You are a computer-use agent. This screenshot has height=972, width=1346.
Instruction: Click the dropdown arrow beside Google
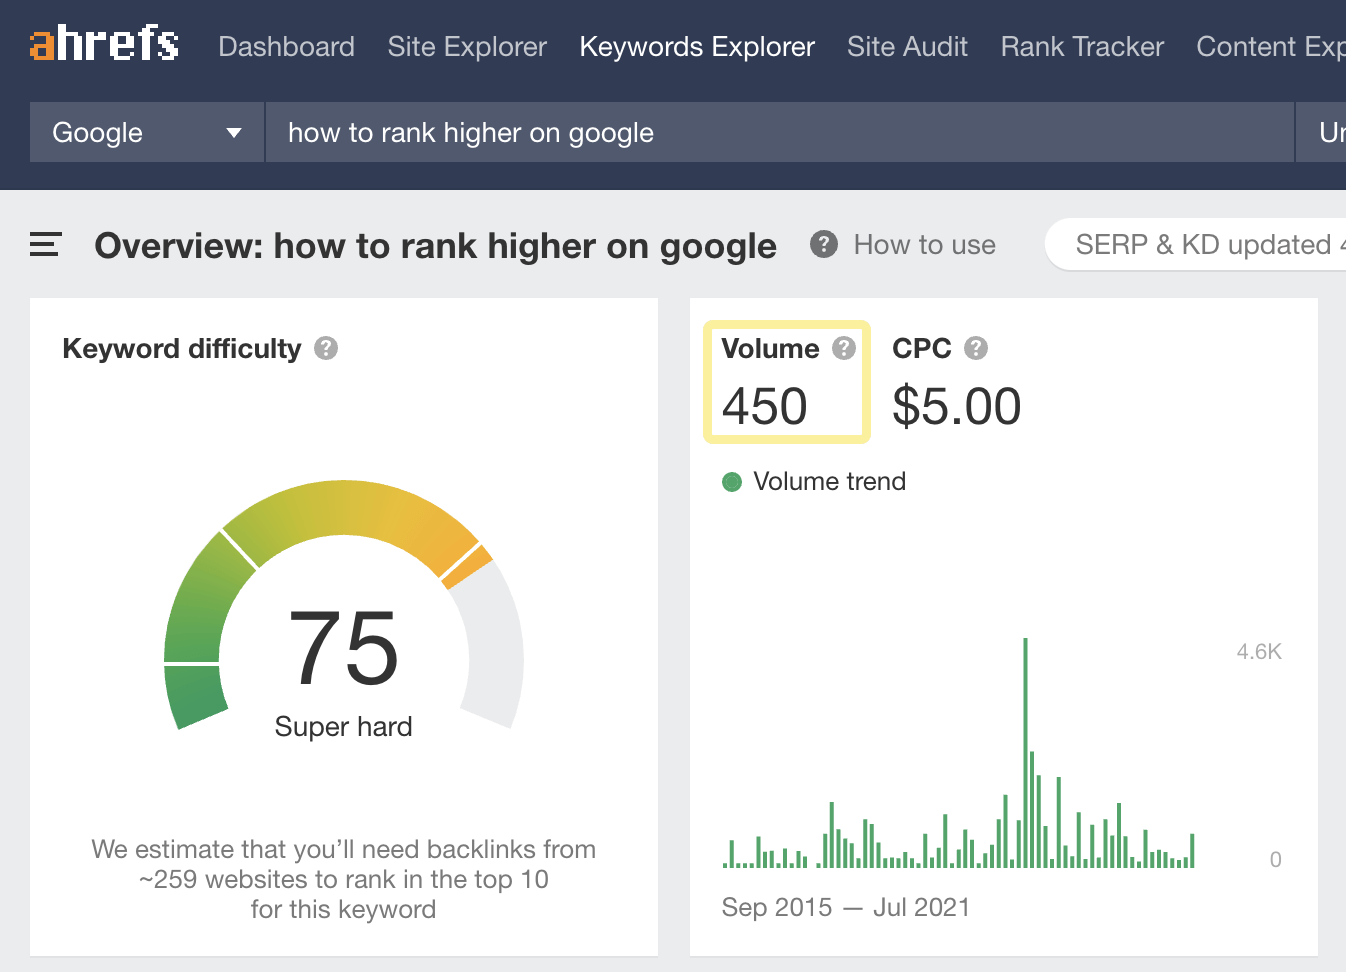point(234,133)
